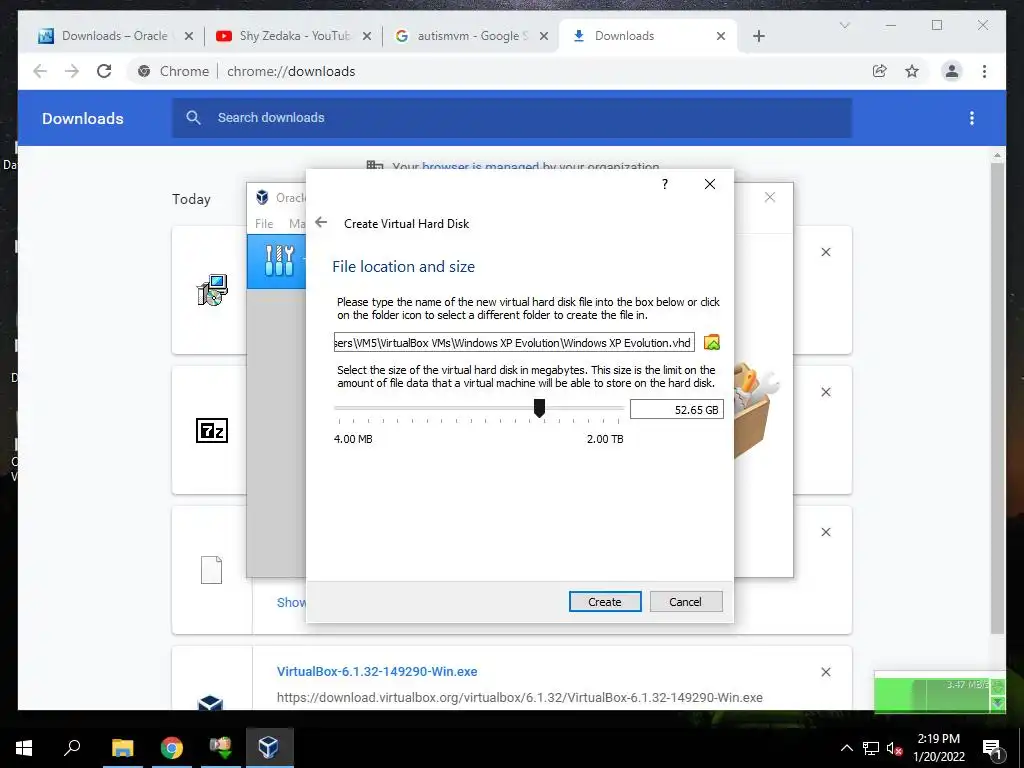Screen dimensions: 1024x768
Task: Show hidden system tray icons
Action: (x=846, y=748)
